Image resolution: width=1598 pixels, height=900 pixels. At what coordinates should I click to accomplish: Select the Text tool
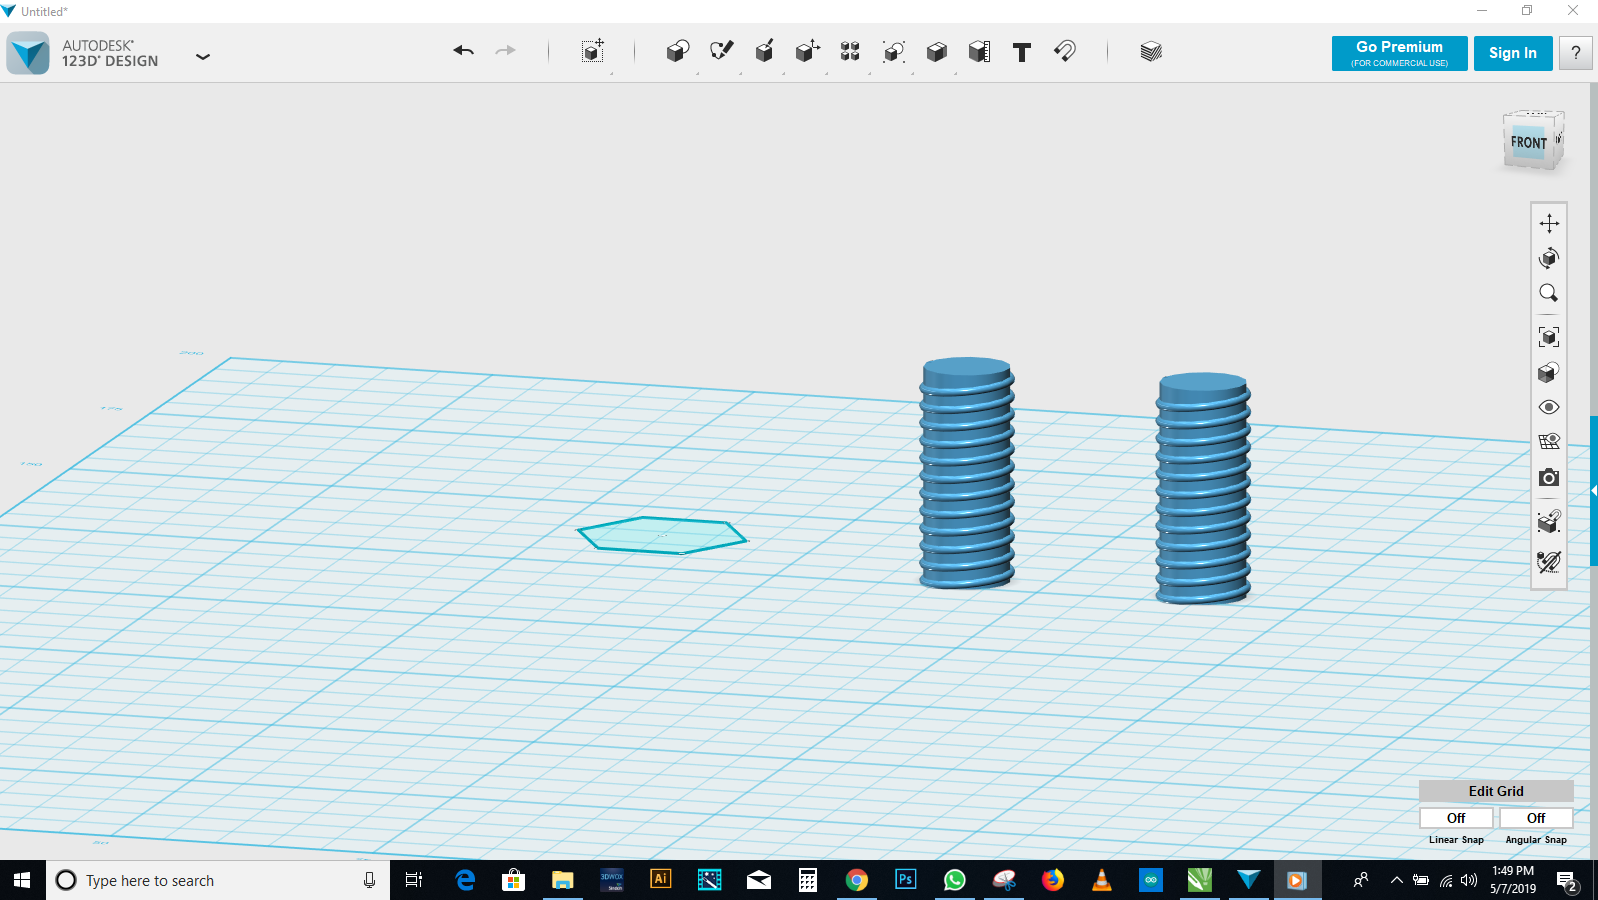pyautogui.click(x=1021, y=52)
